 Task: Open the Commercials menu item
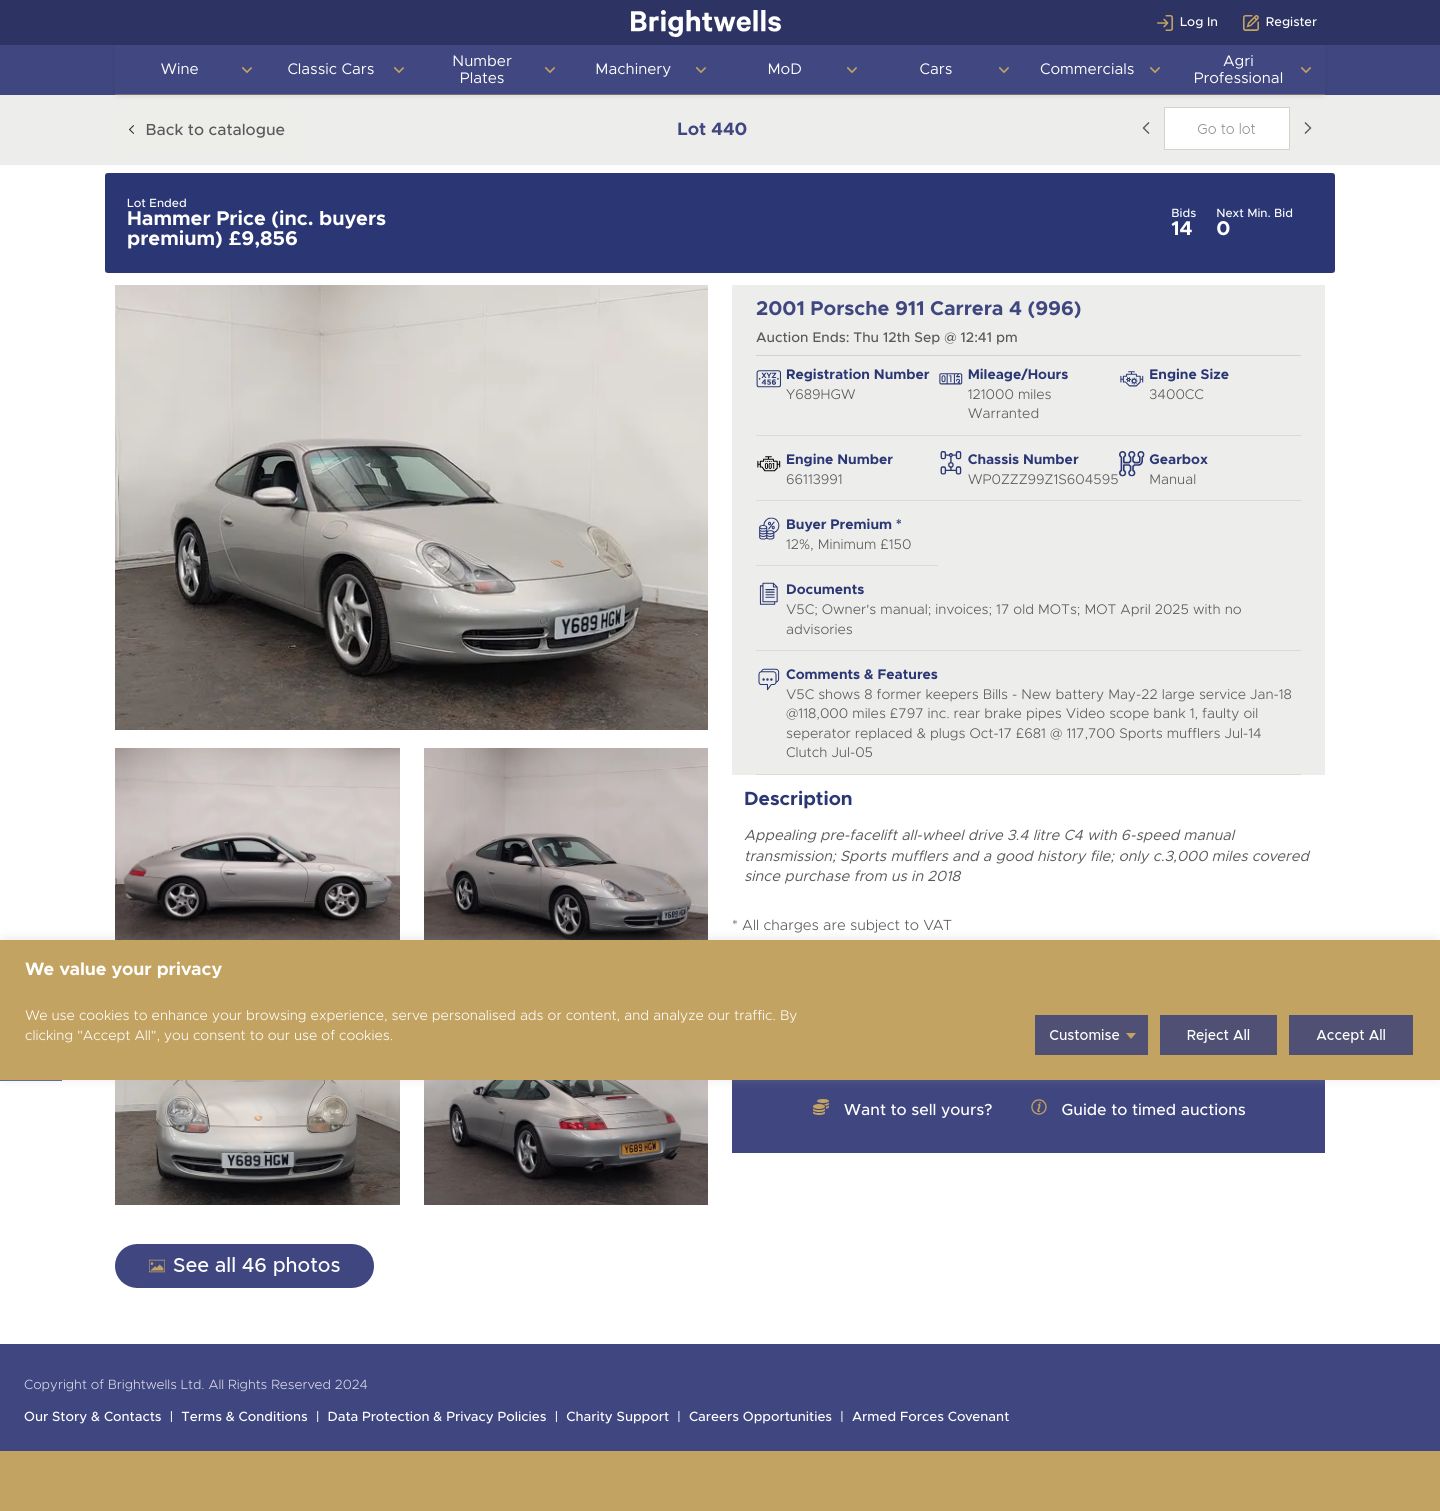(1087, 69)
